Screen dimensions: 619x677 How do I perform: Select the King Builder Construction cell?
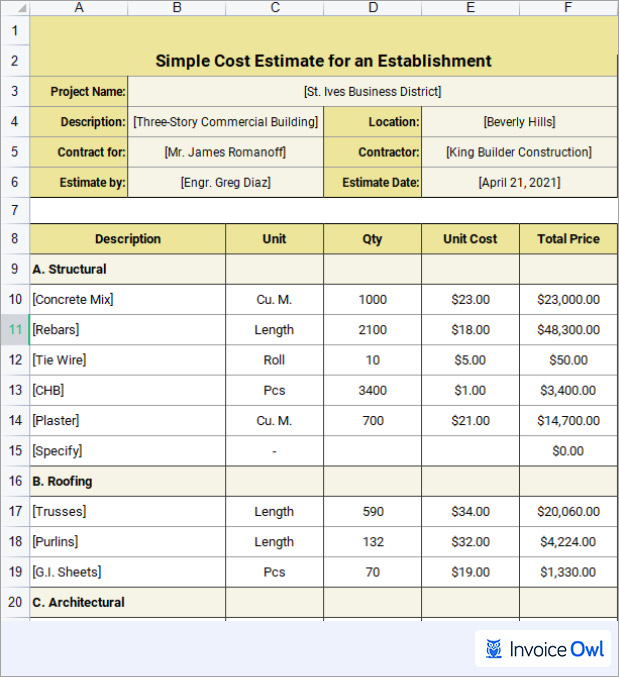pos(518,152)
